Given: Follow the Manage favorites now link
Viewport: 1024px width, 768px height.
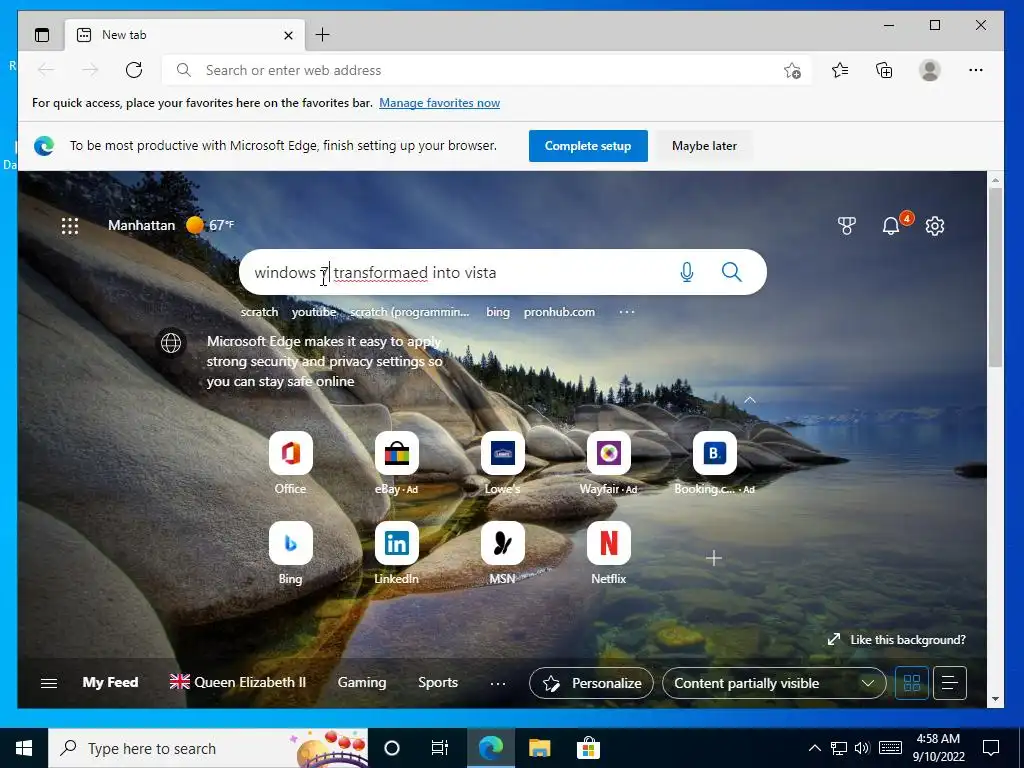Looking at the screenshot, I should coord(440,103).
